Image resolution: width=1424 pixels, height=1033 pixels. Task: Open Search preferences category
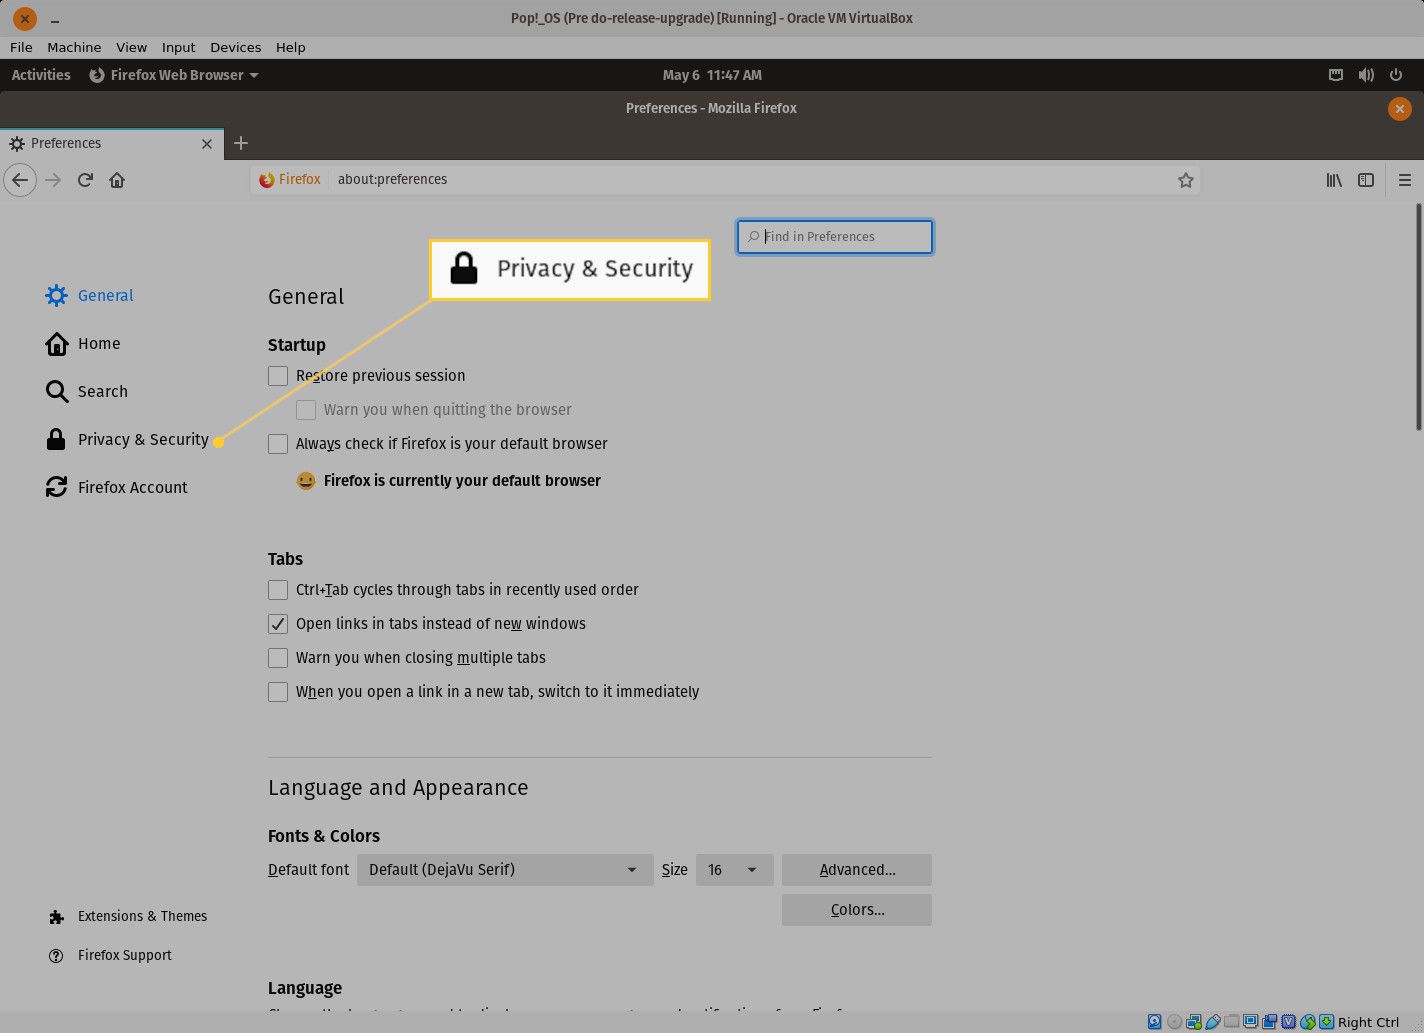tap(87, 392)
